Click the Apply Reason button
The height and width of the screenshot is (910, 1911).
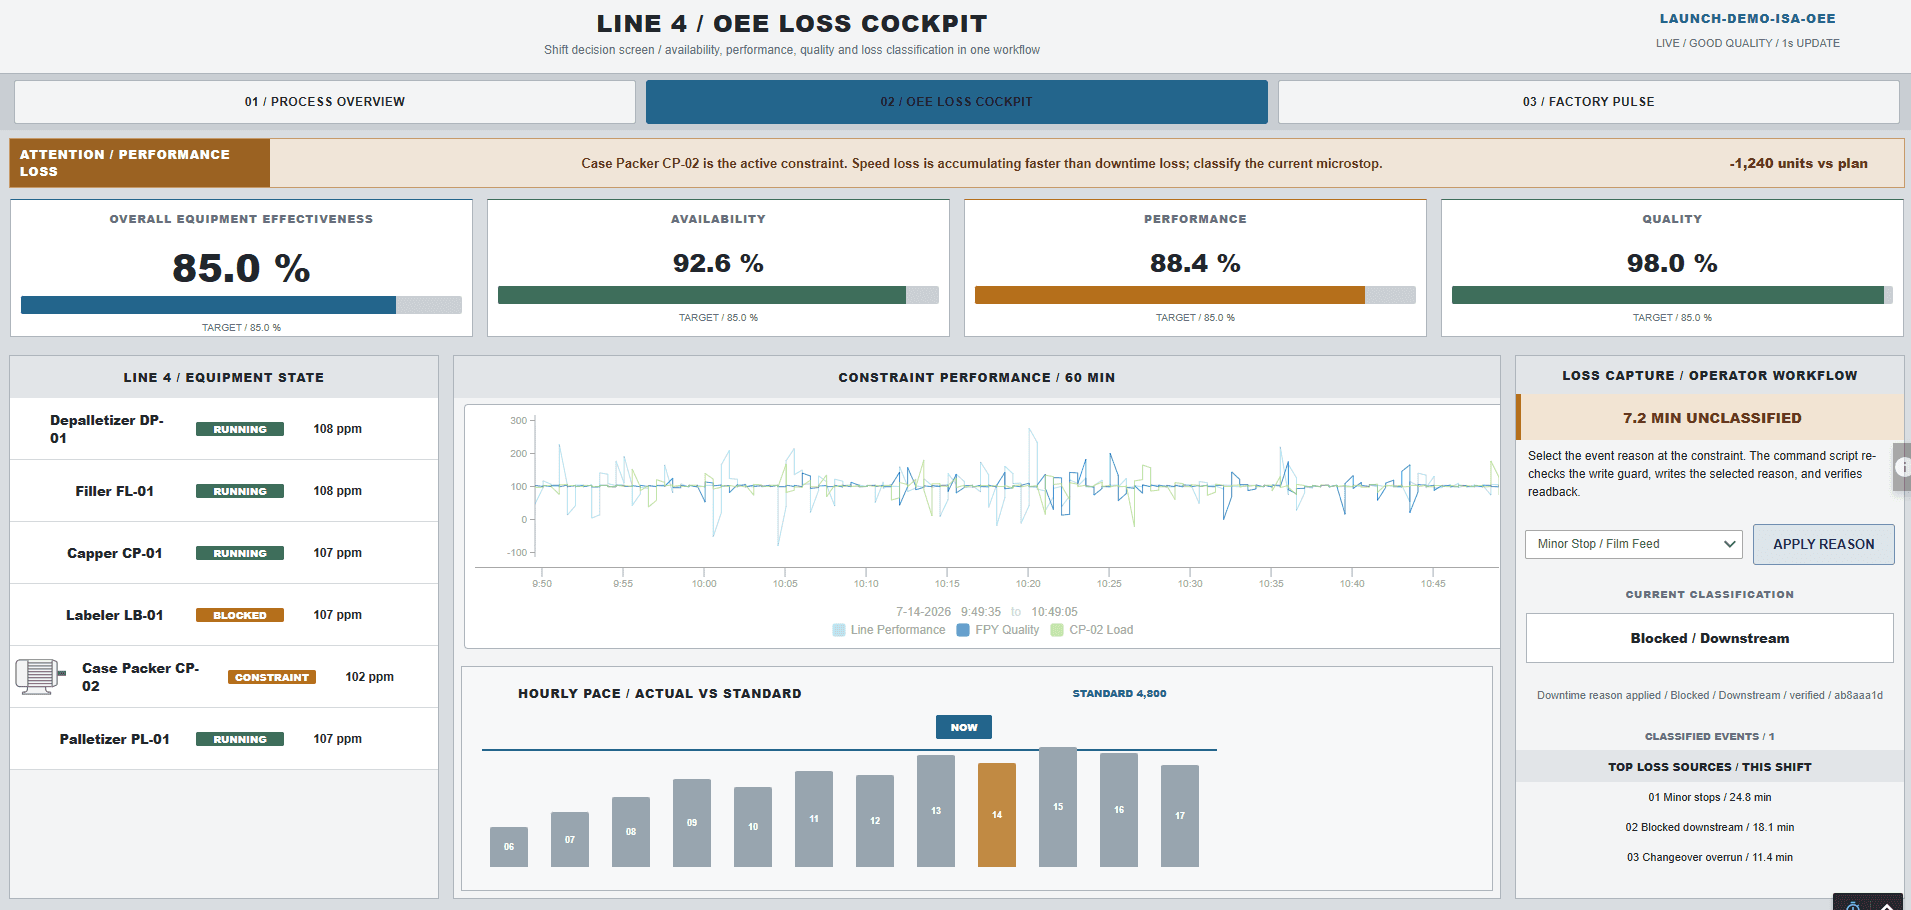1824,544
